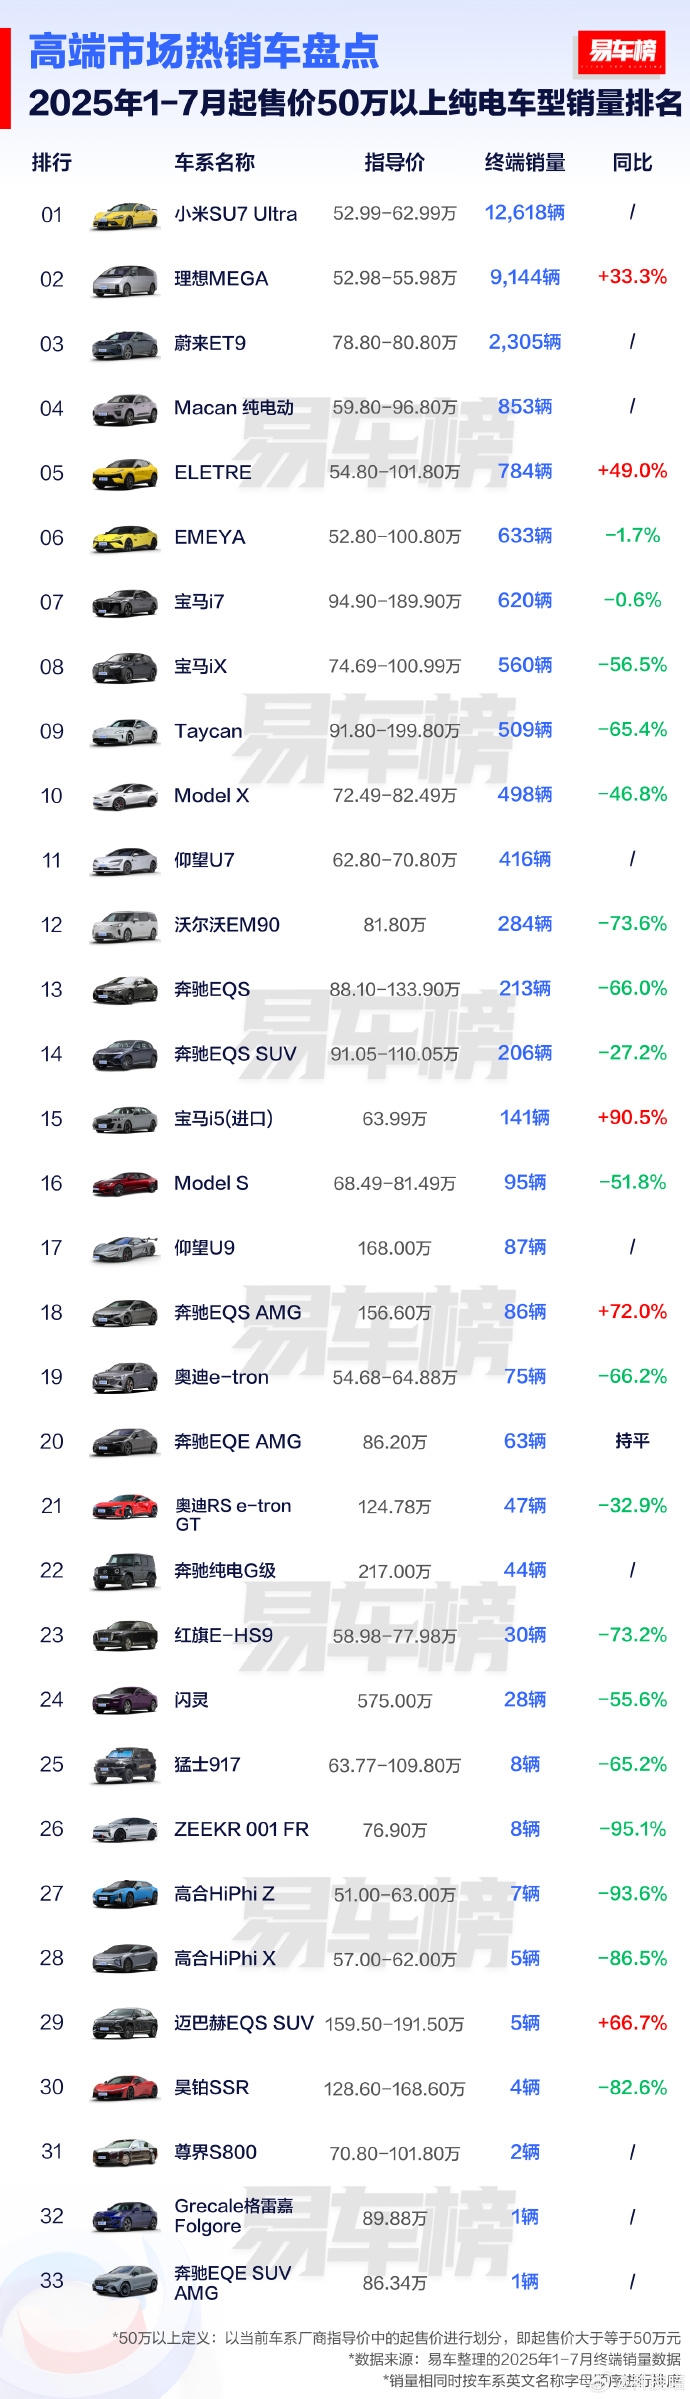This screenshot has height=2399, width=690.
Task: Click the purple 闪灵 car thumbnail
Action: [125, 1701]
